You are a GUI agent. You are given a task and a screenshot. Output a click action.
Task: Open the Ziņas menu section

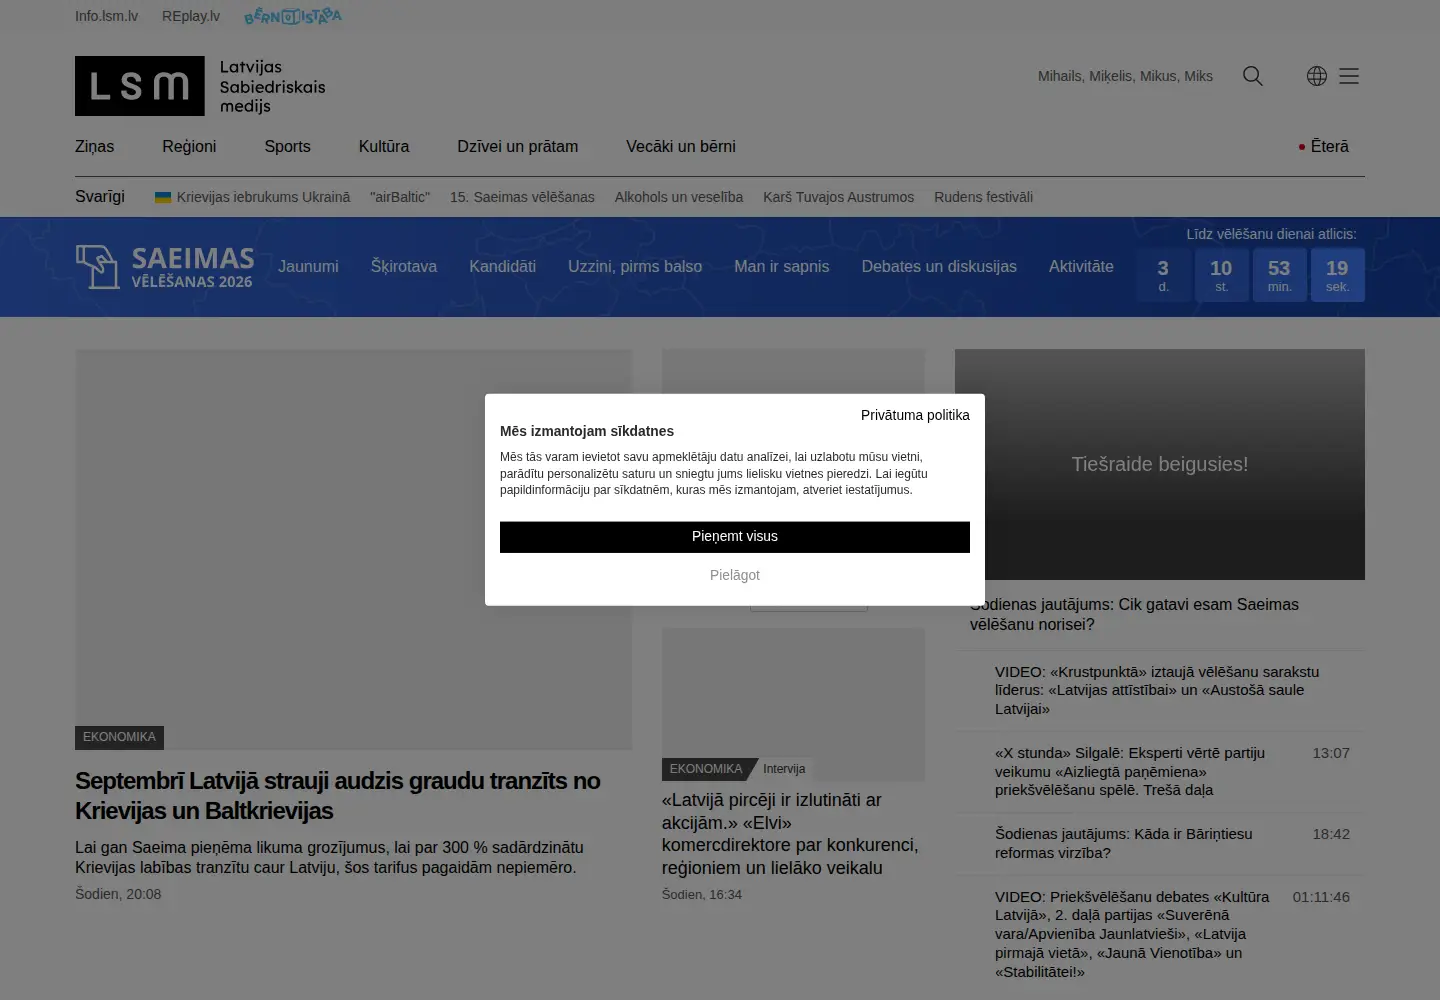pos(95,146)
